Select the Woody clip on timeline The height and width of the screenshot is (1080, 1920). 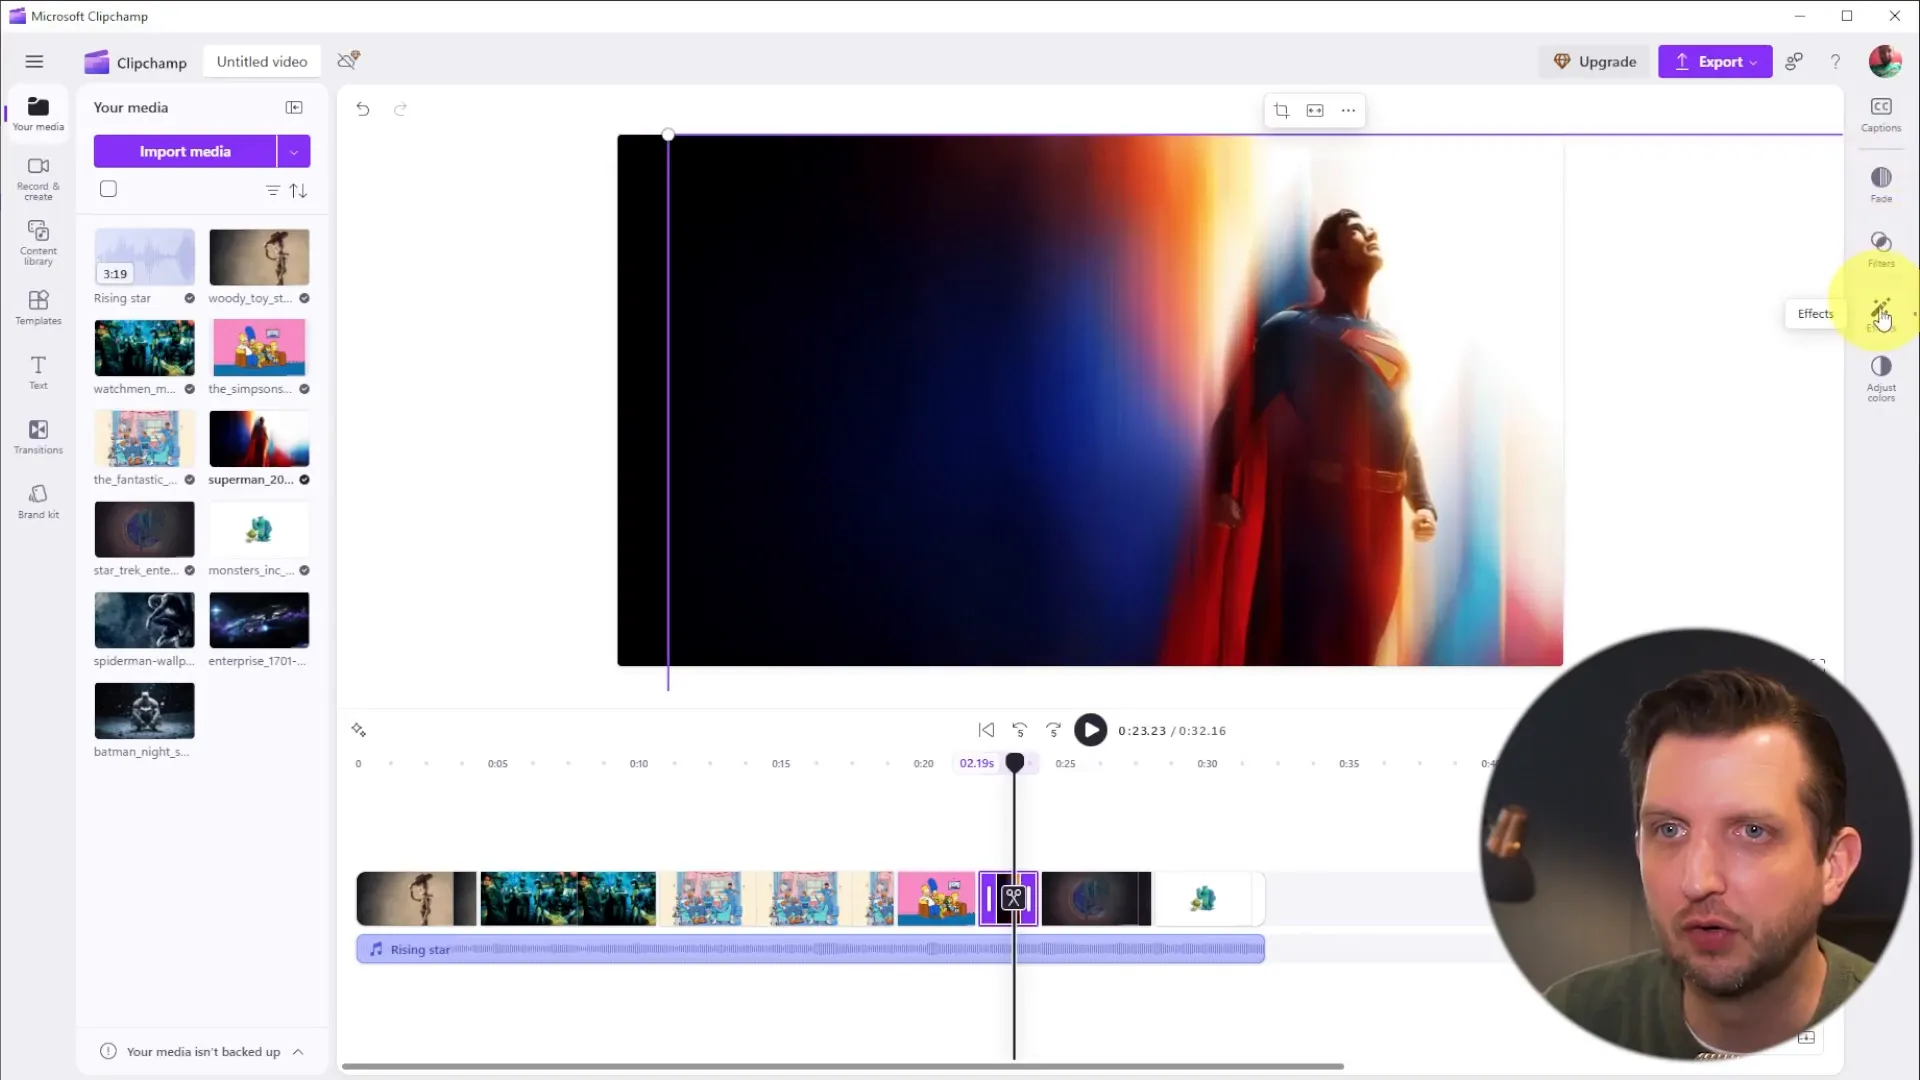coord(416,898)
